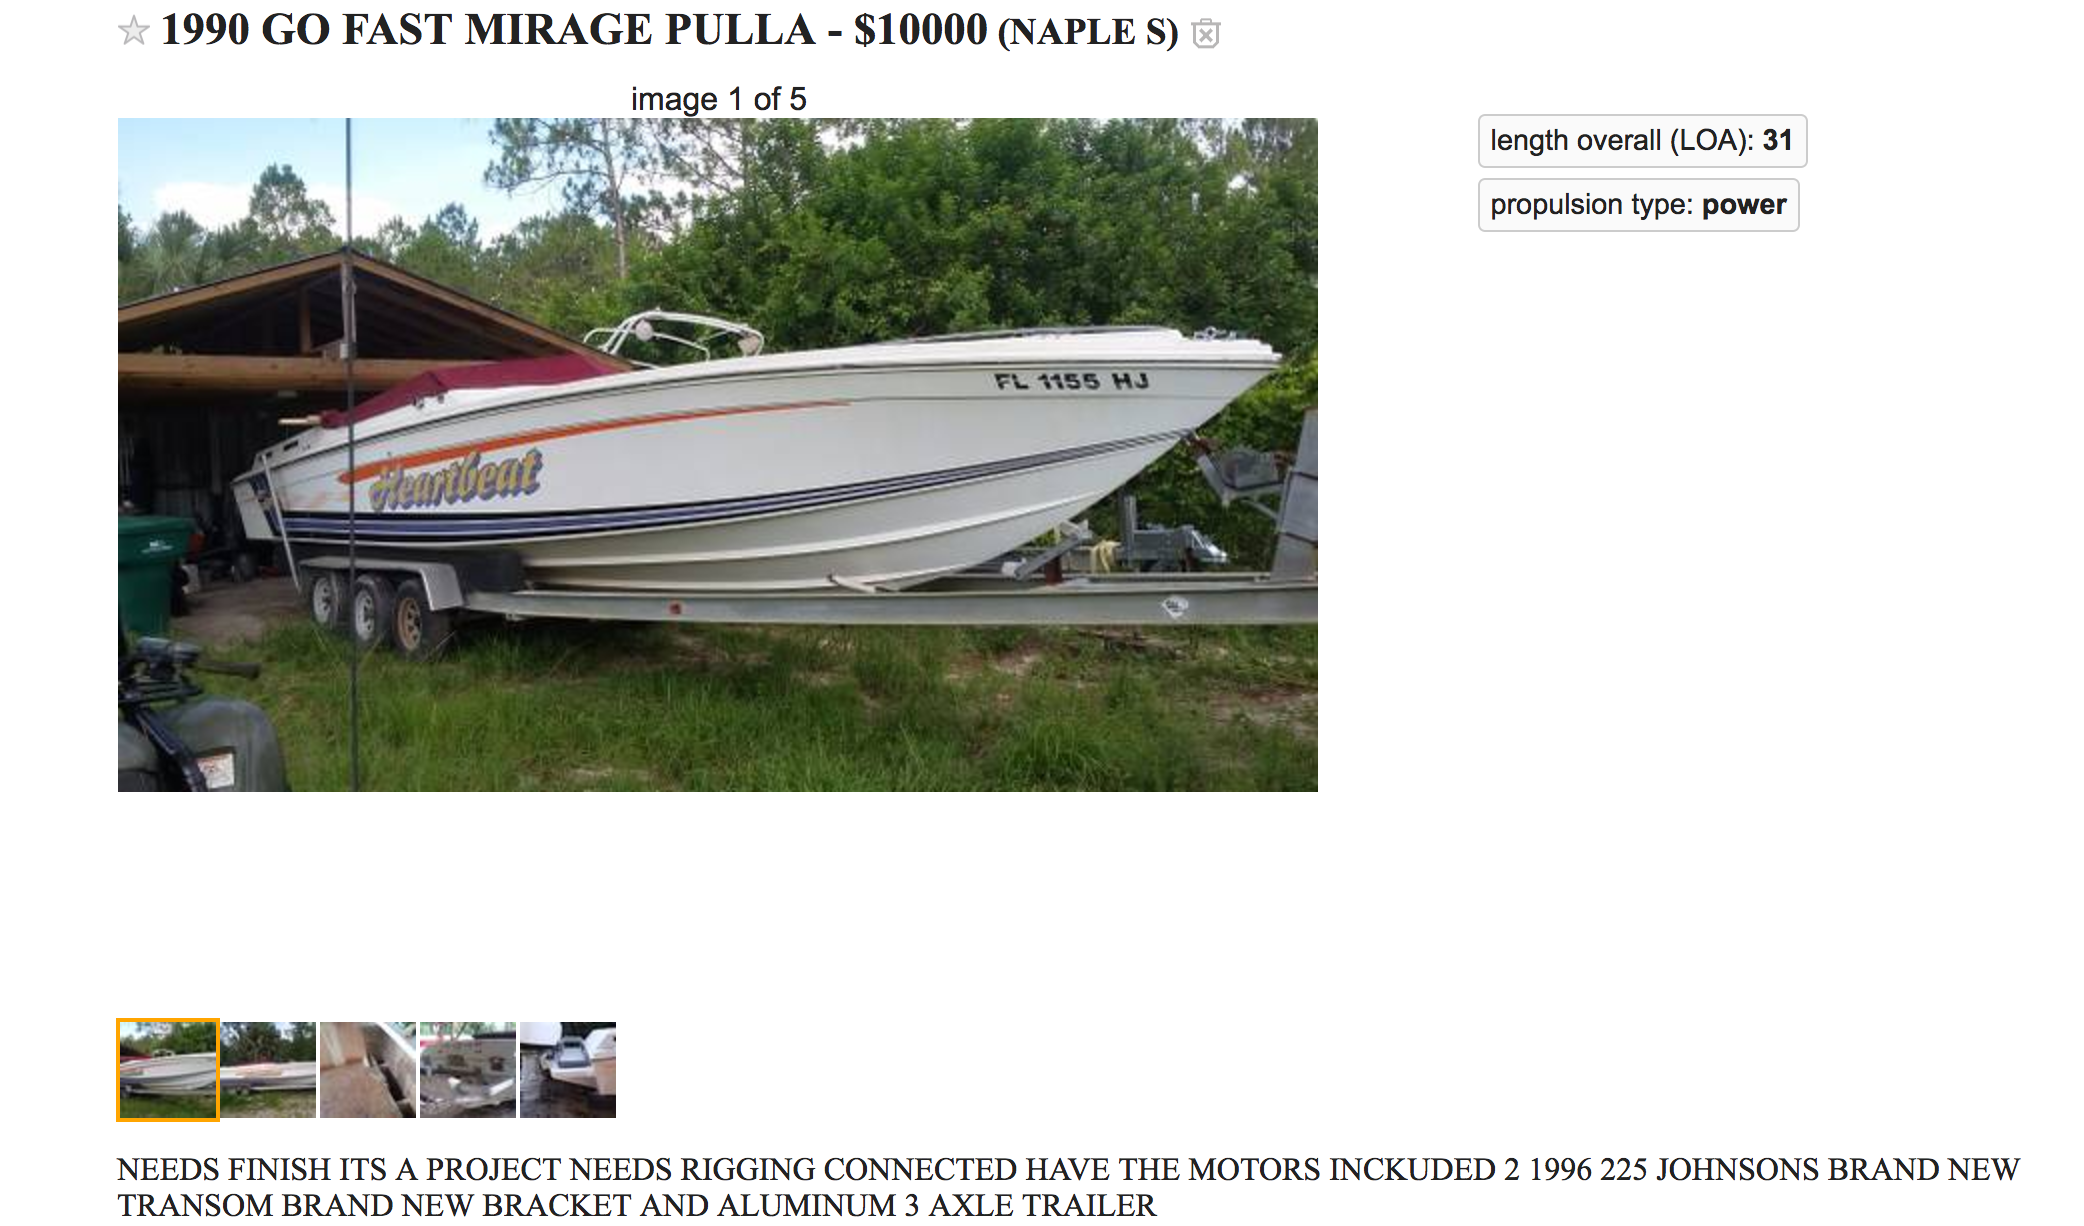Hide this posting using the trash icon
The width and height of the screenshot is (2084, 1226).
[1206, 34]
